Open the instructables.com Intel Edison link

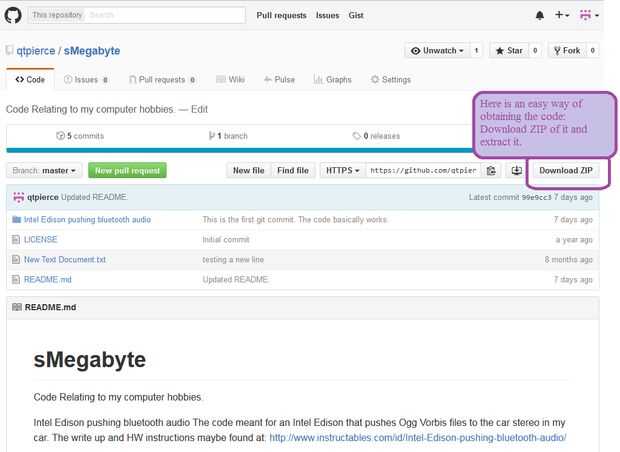tap(418, 438)
